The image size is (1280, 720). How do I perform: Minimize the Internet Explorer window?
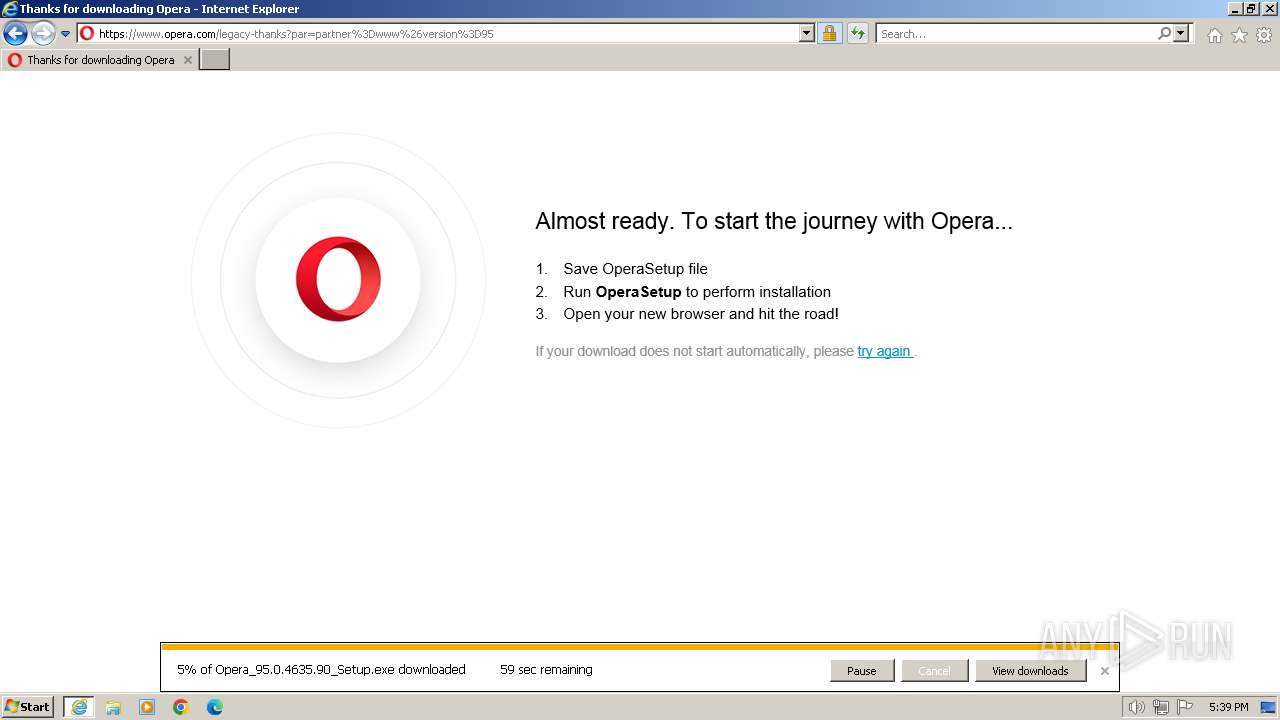(x=1235, y=9)
